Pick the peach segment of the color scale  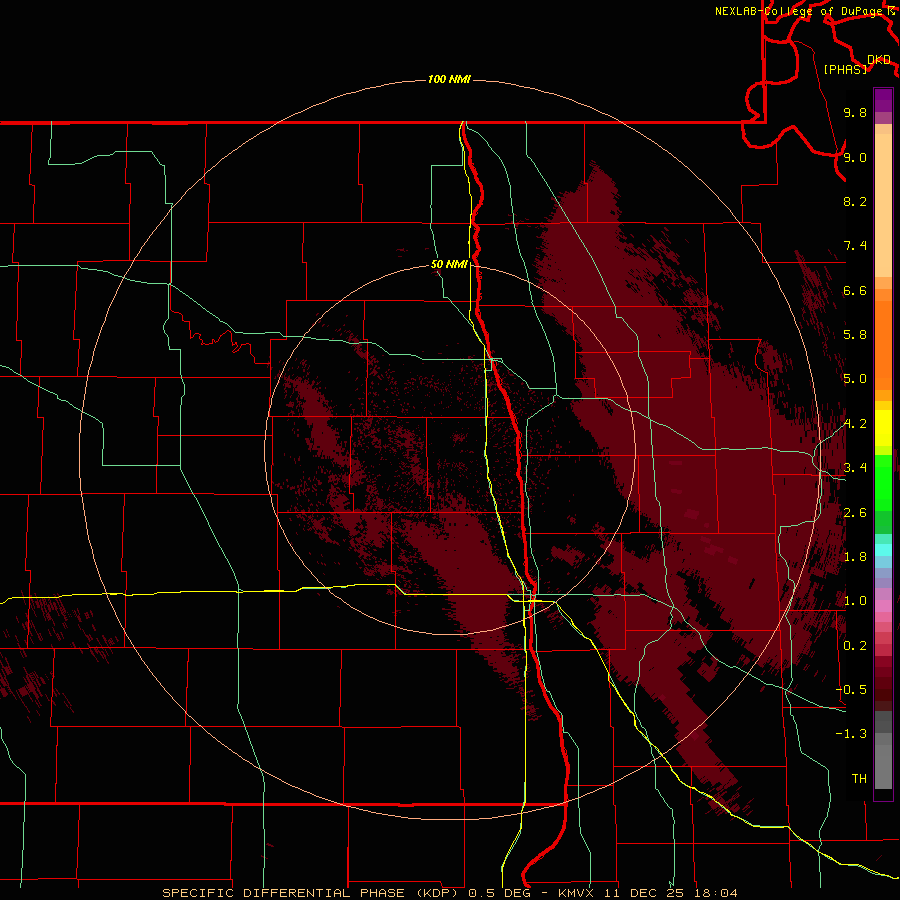tap(883, 205)
